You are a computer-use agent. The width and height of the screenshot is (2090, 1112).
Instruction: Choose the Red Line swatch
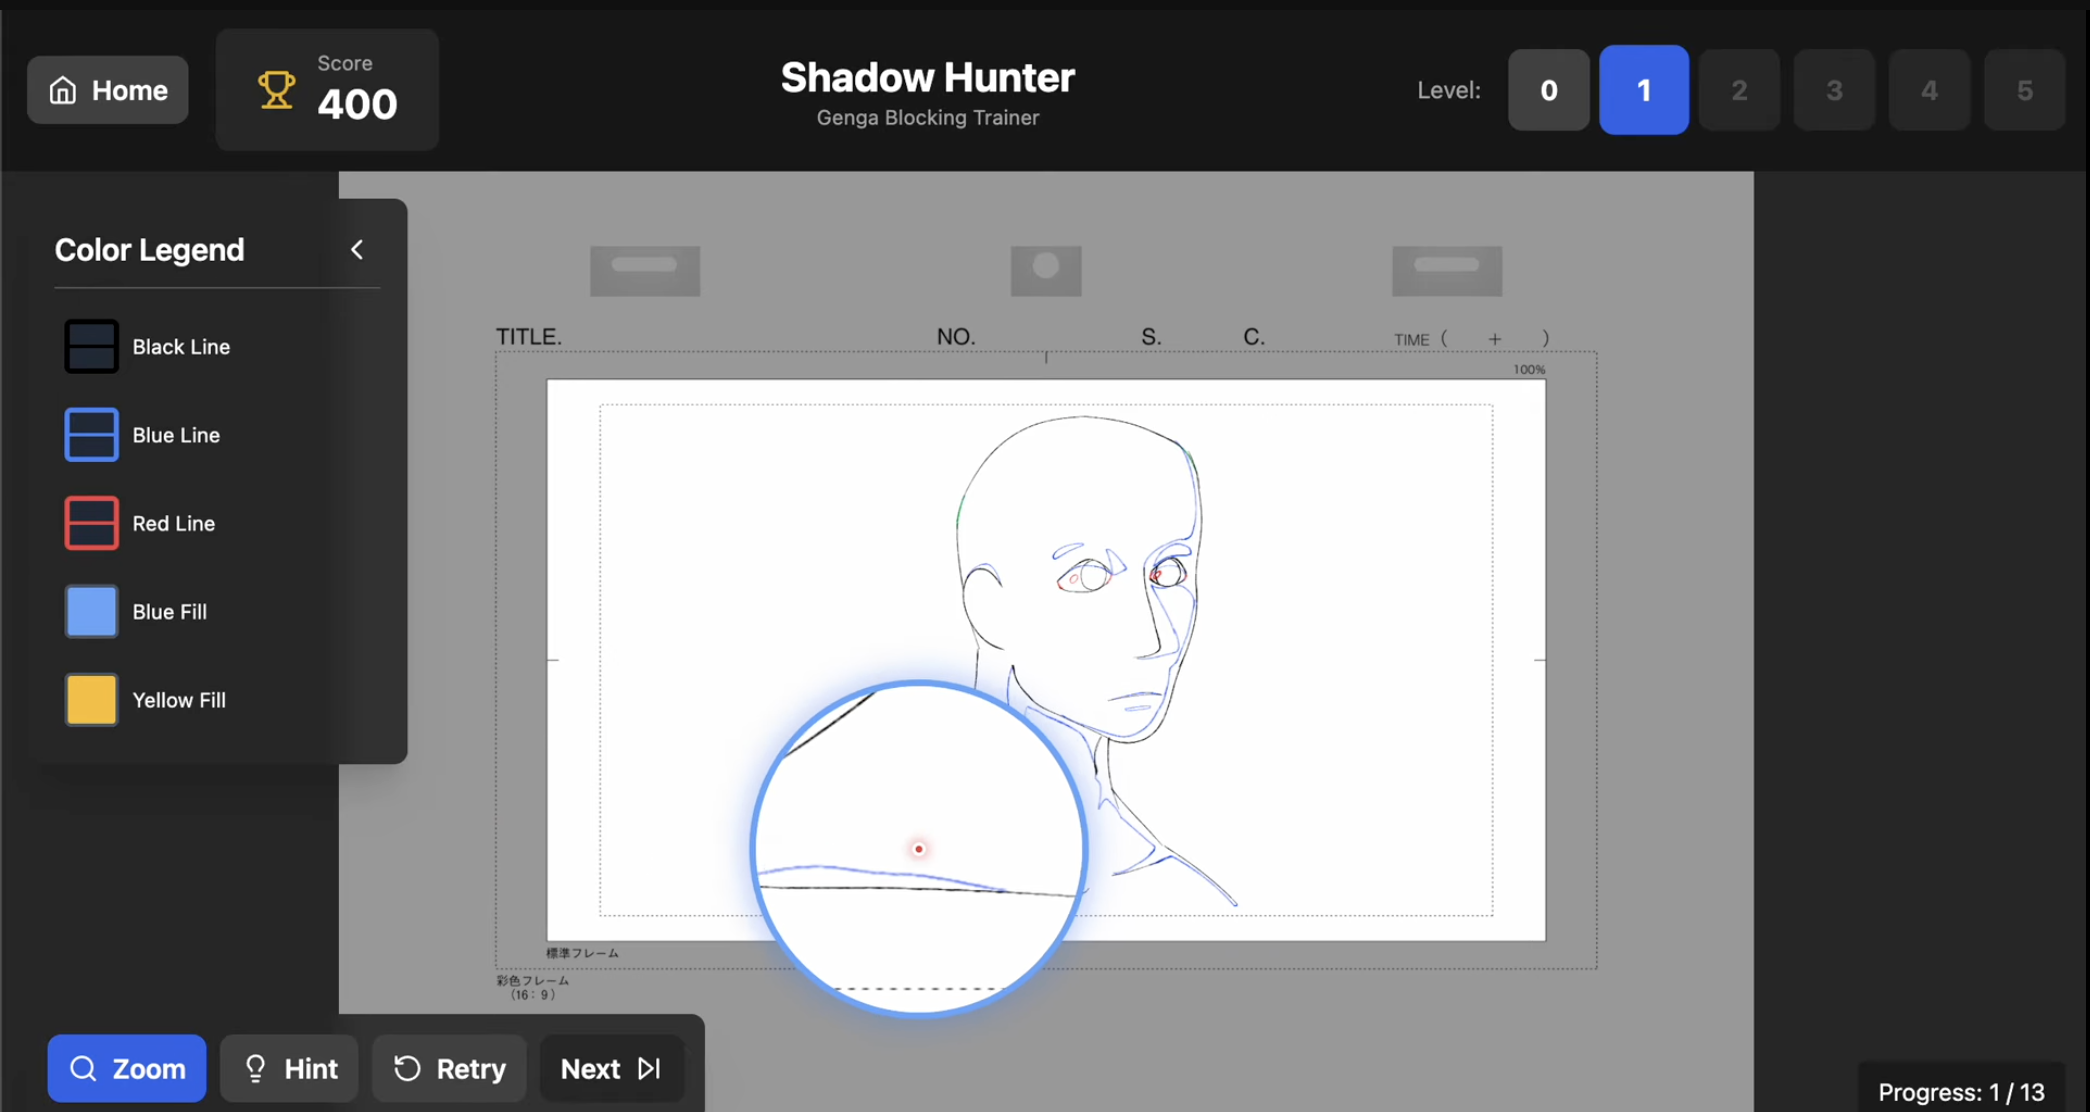click(x=91, y=523)
